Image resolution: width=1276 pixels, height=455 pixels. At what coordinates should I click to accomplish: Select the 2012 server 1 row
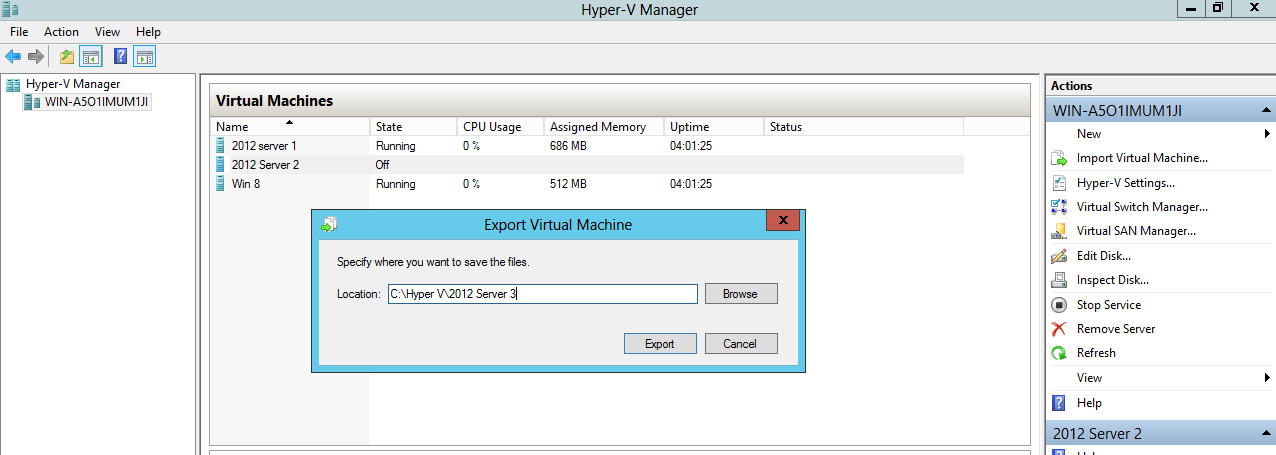pyautogui.click(x=588, y=146)
